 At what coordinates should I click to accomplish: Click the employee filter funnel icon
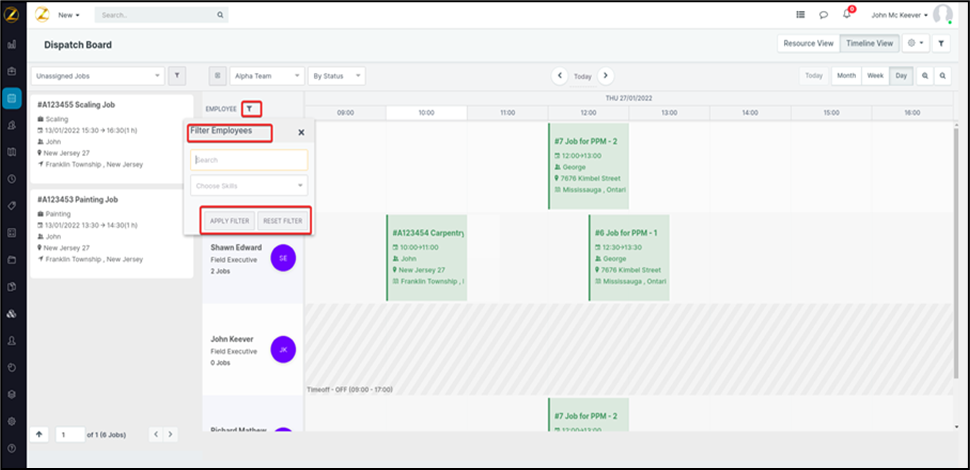coord(253,108)
